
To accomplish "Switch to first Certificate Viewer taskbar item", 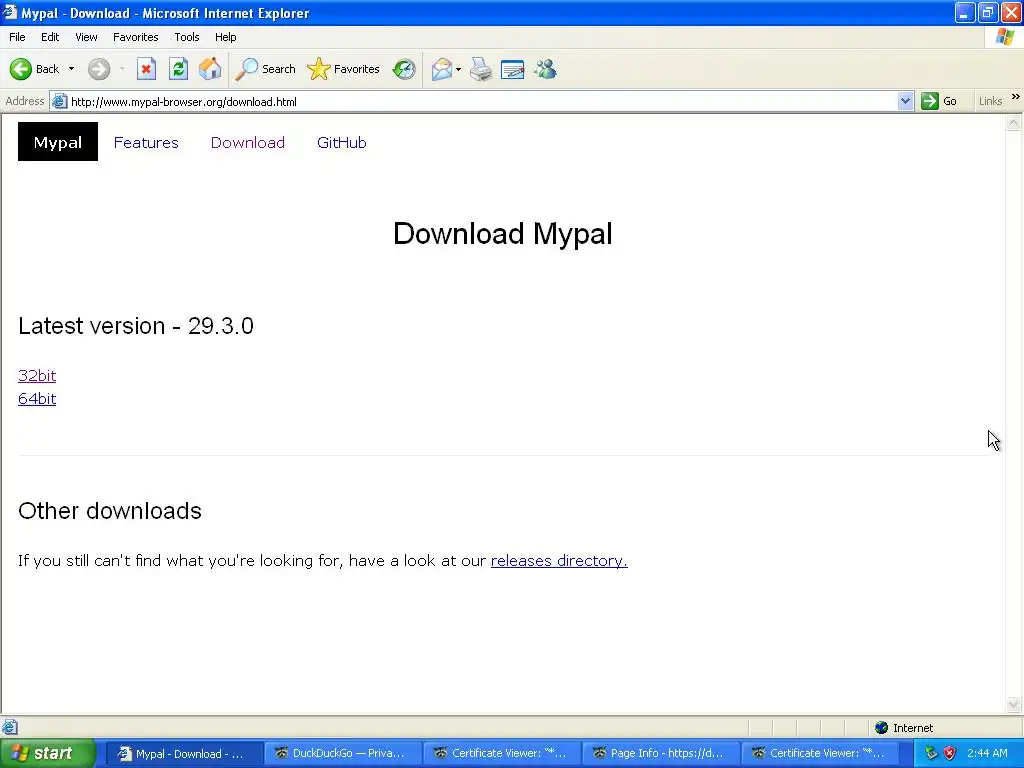I will [502, 754].
